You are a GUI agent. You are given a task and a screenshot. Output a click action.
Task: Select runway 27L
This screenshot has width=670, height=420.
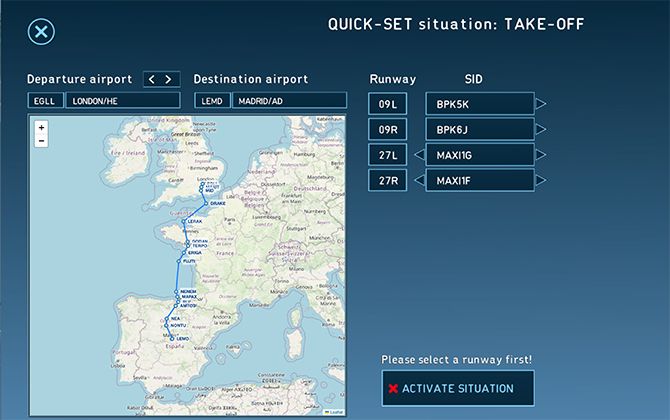(x=388, y=155)
